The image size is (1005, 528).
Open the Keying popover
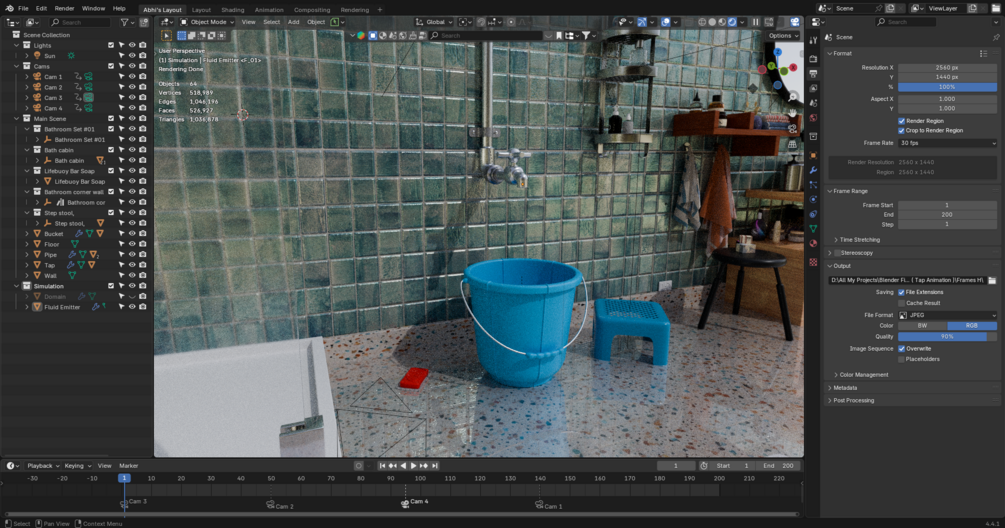coord(77,466)
